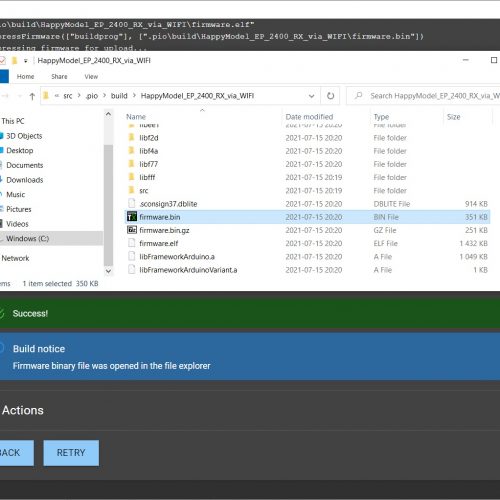The width and height of the screenshot is (500, 500).
Task: Select This PC in navigation pane
Action: click(x=13, y=121)
